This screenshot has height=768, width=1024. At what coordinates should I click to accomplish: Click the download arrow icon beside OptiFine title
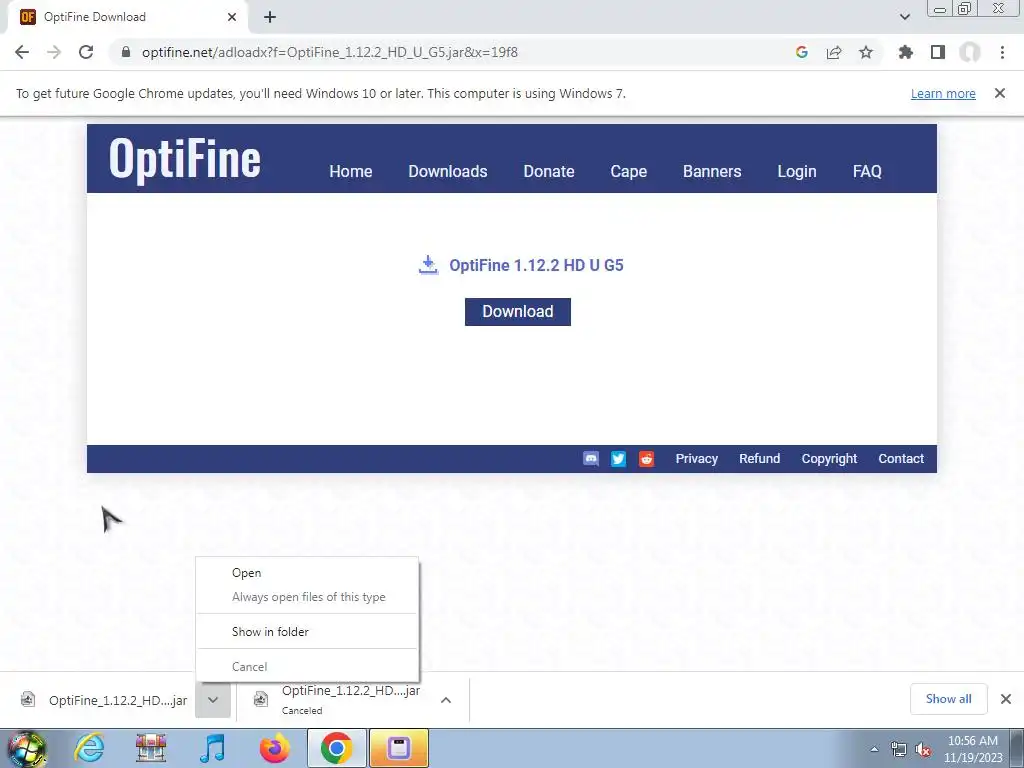(x=428, y=265)
